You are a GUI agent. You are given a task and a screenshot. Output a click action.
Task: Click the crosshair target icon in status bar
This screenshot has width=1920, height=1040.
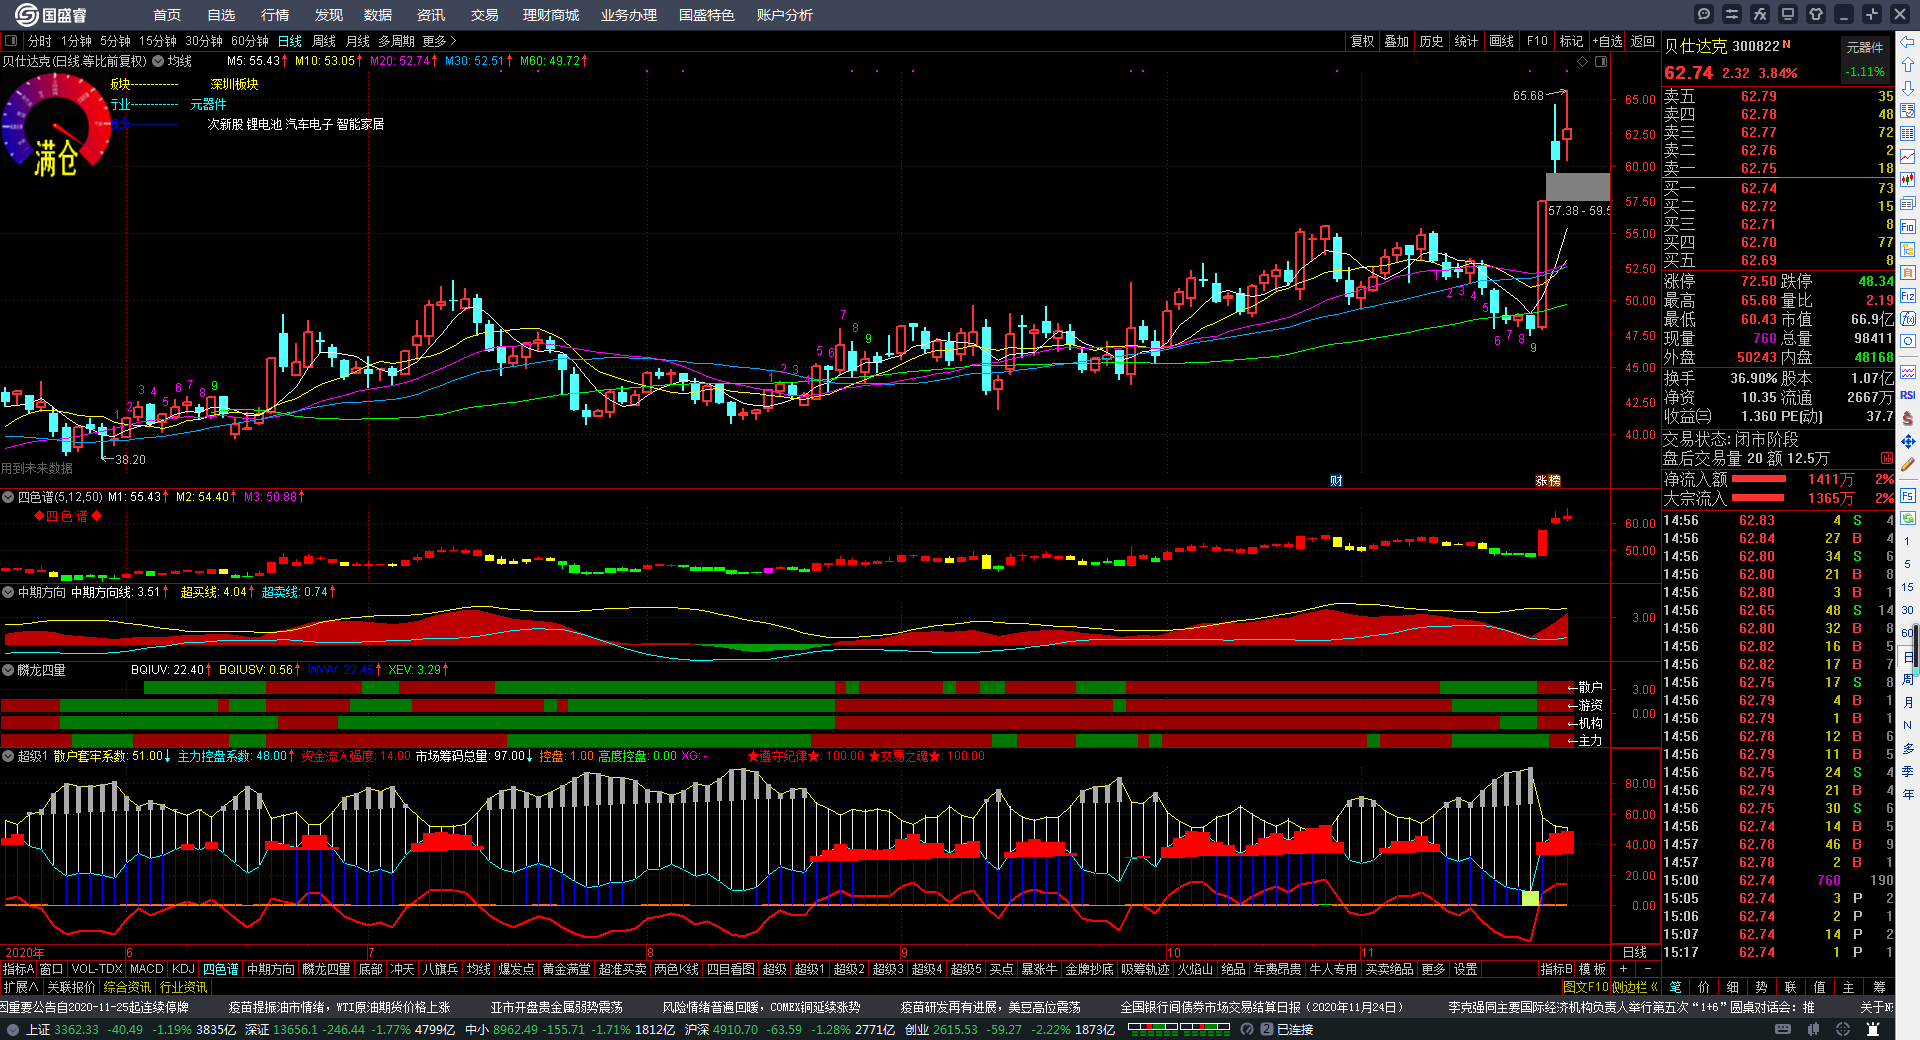coord(1841,1029)
